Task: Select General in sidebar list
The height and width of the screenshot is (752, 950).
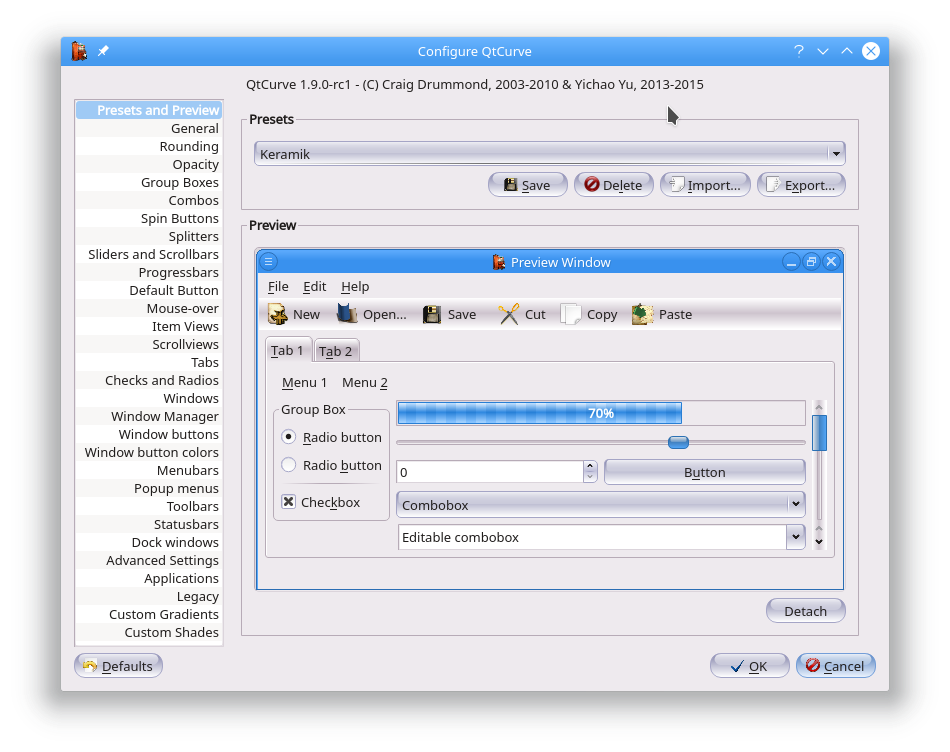Action: point(149,128)
